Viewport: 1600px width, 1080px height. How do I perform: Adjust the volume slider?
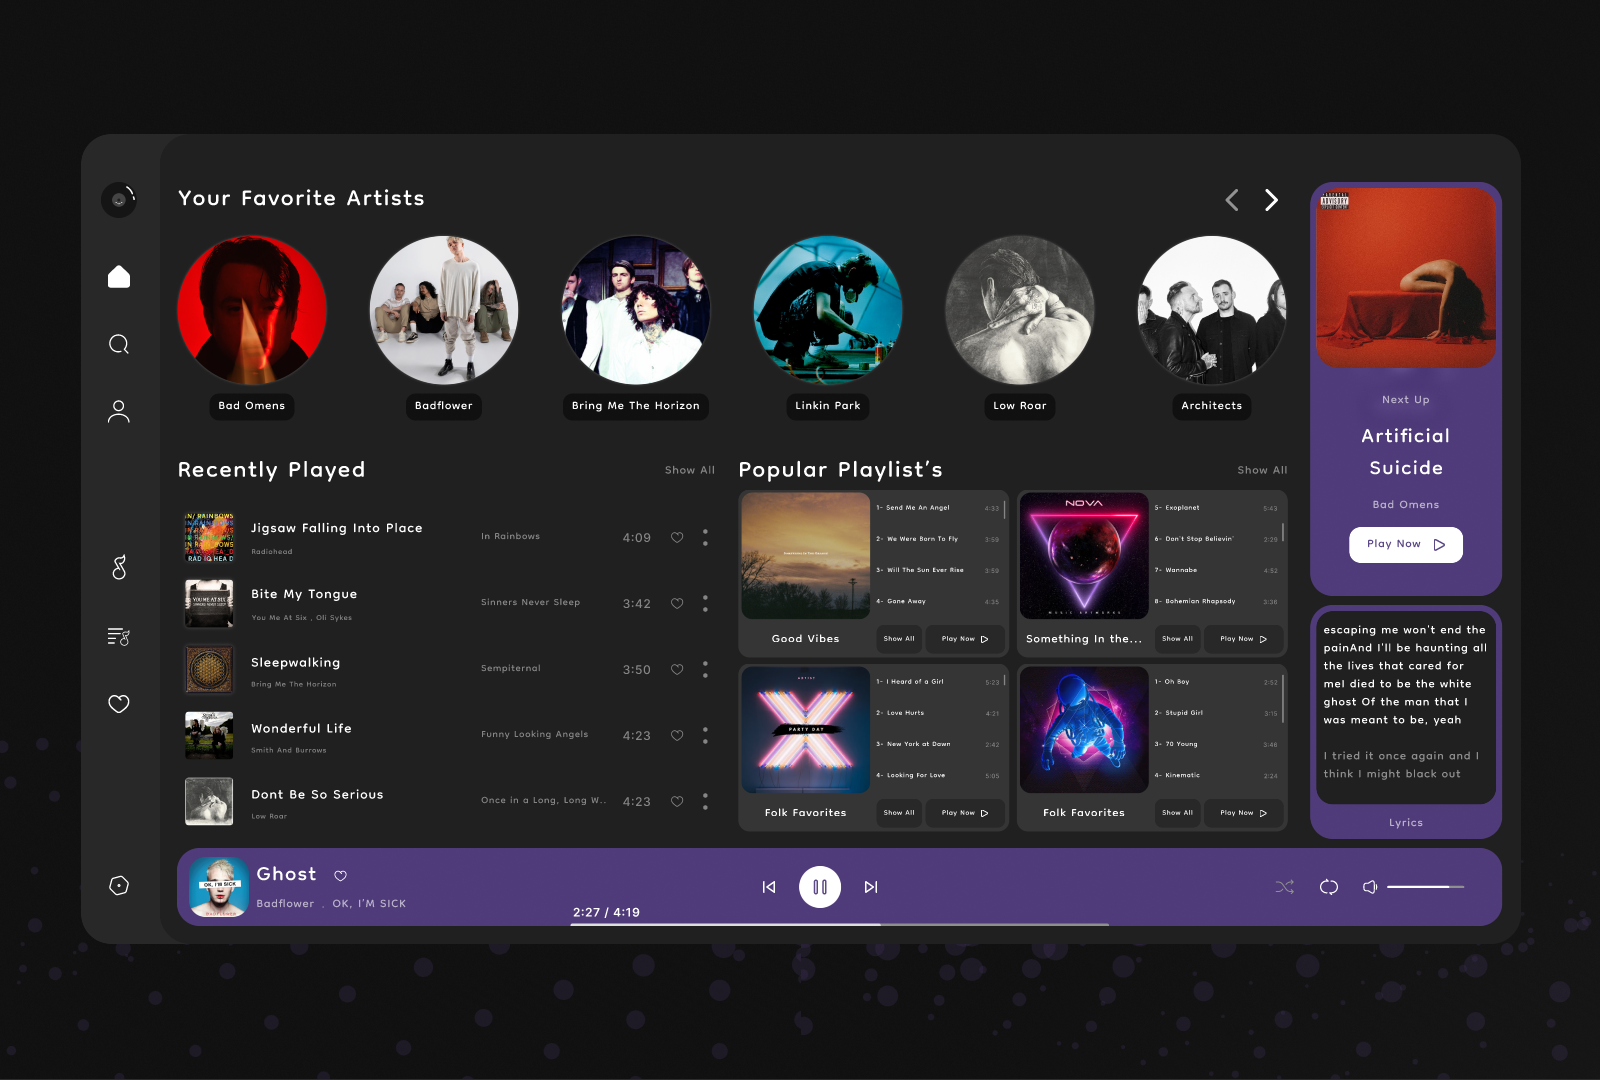pos(1425,886)
